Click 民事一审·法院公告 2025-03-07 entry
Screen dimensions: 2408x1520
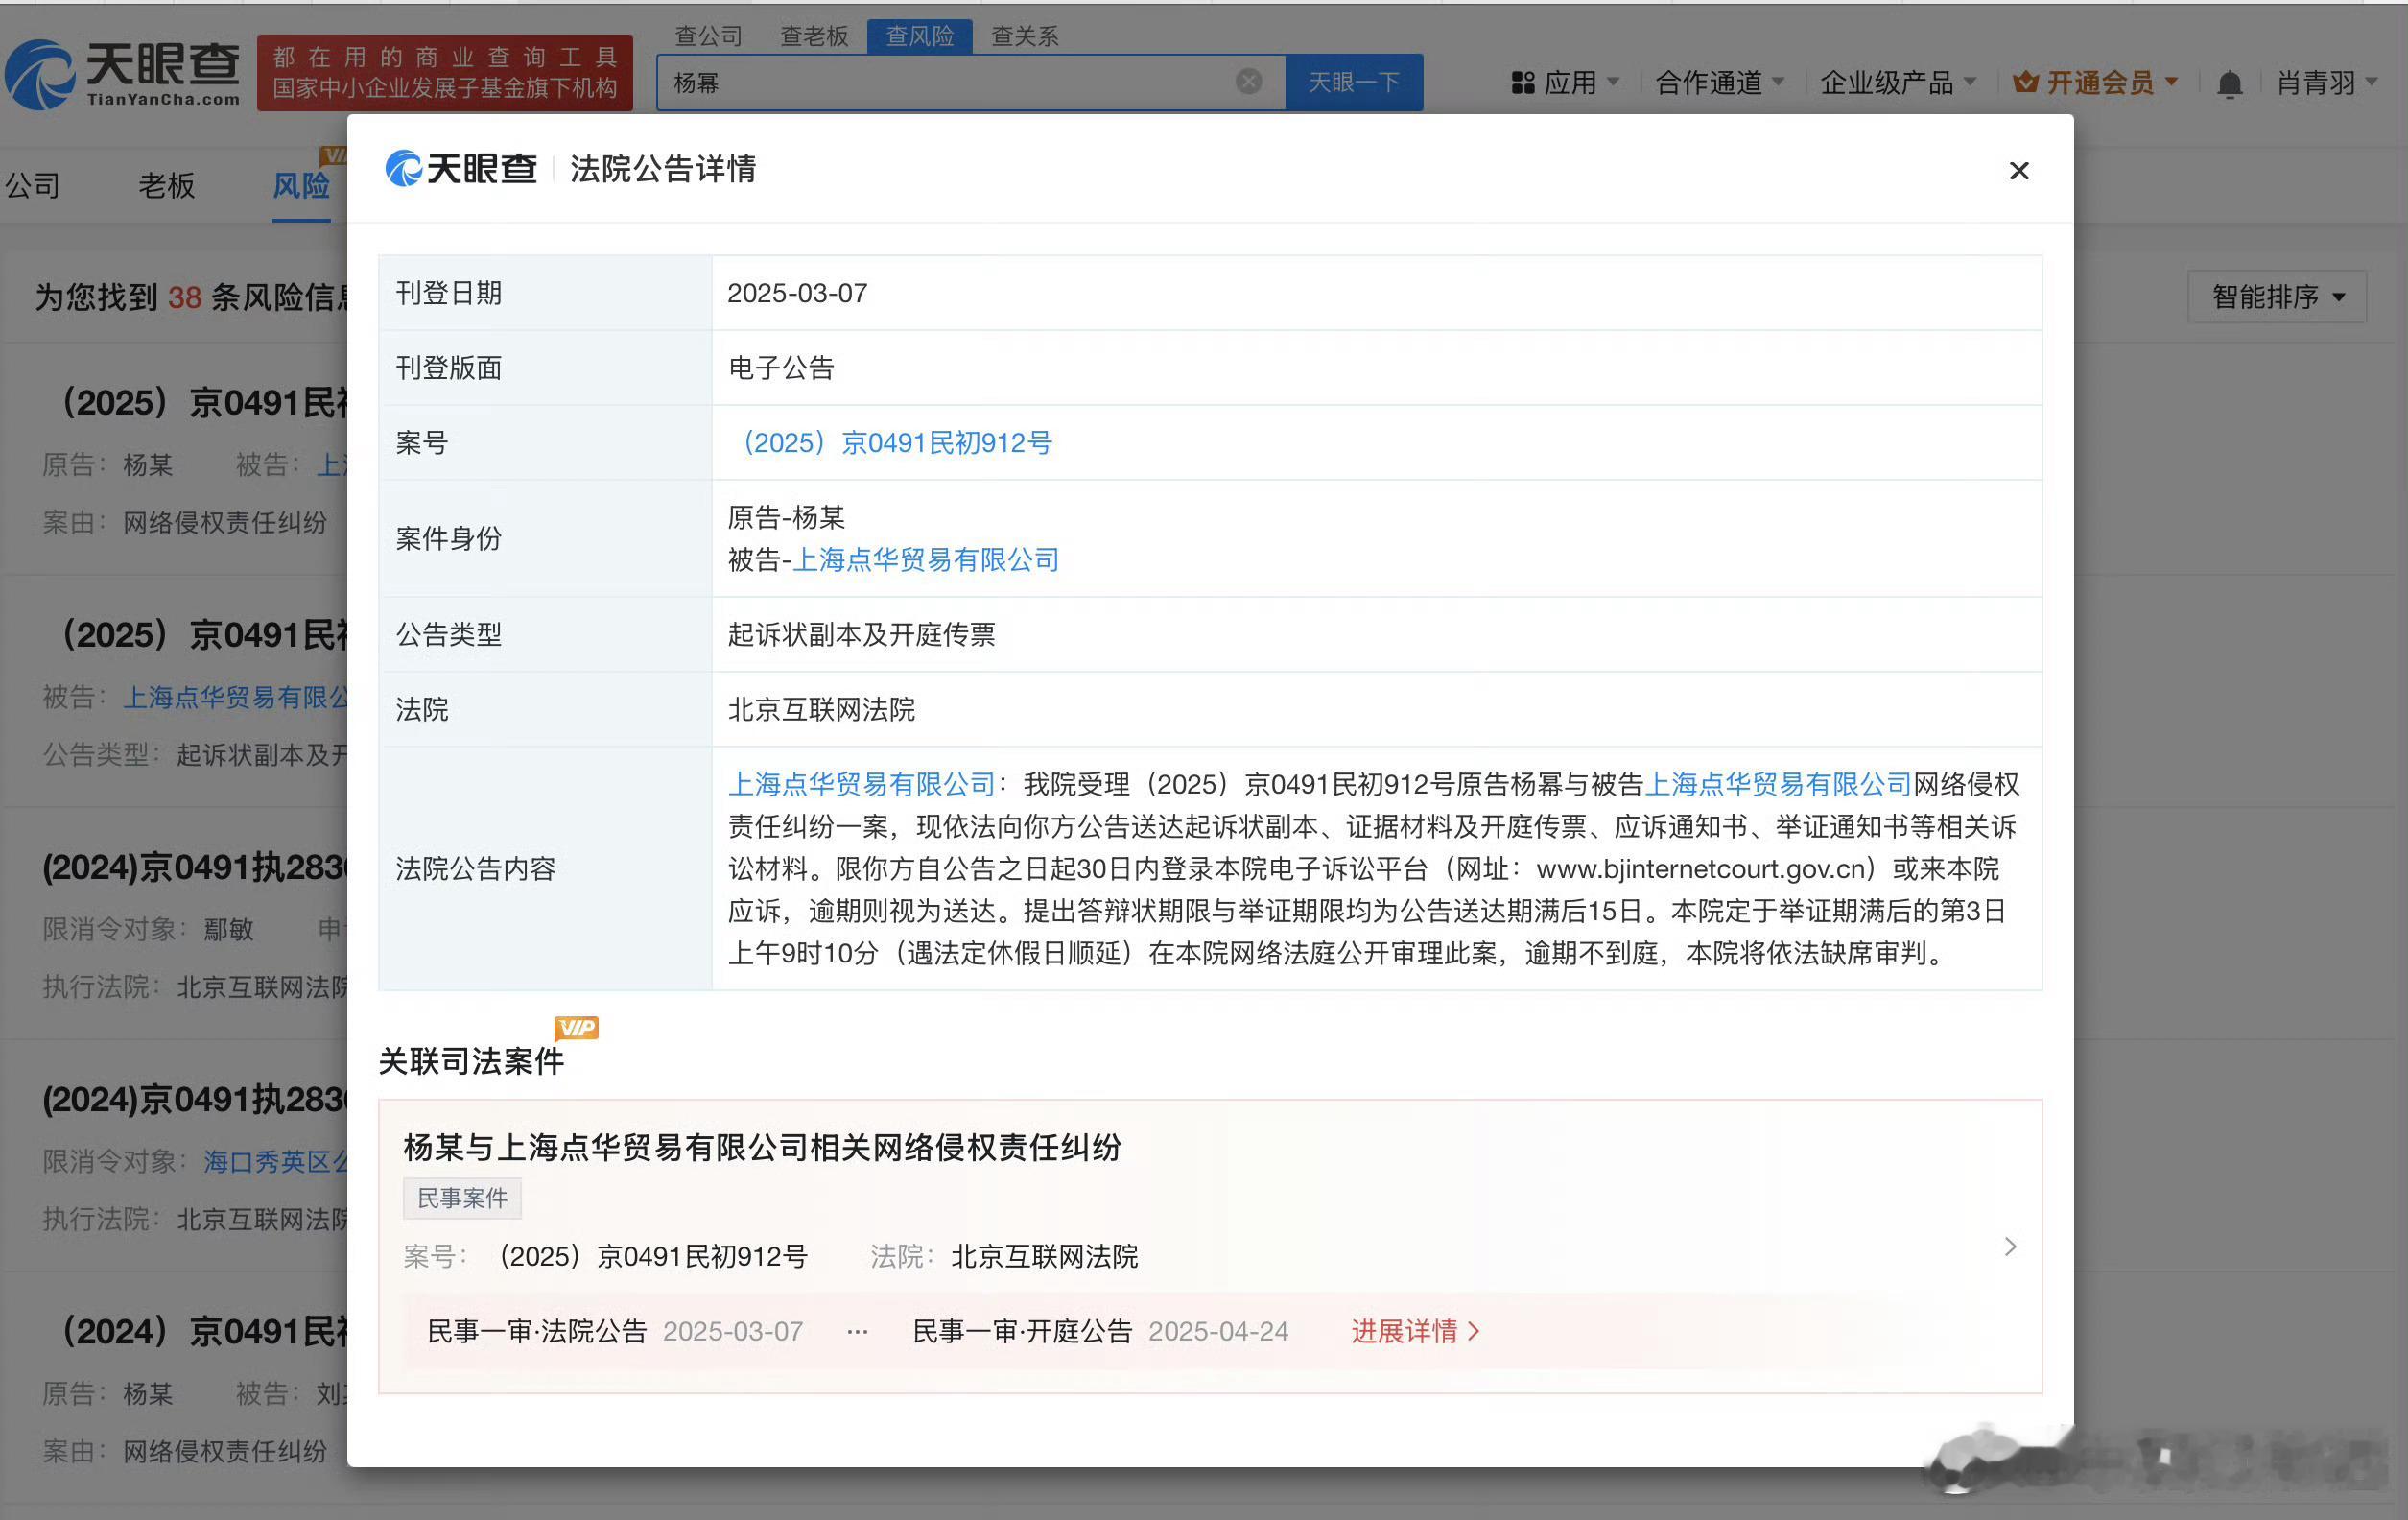tap(615, 1331)
